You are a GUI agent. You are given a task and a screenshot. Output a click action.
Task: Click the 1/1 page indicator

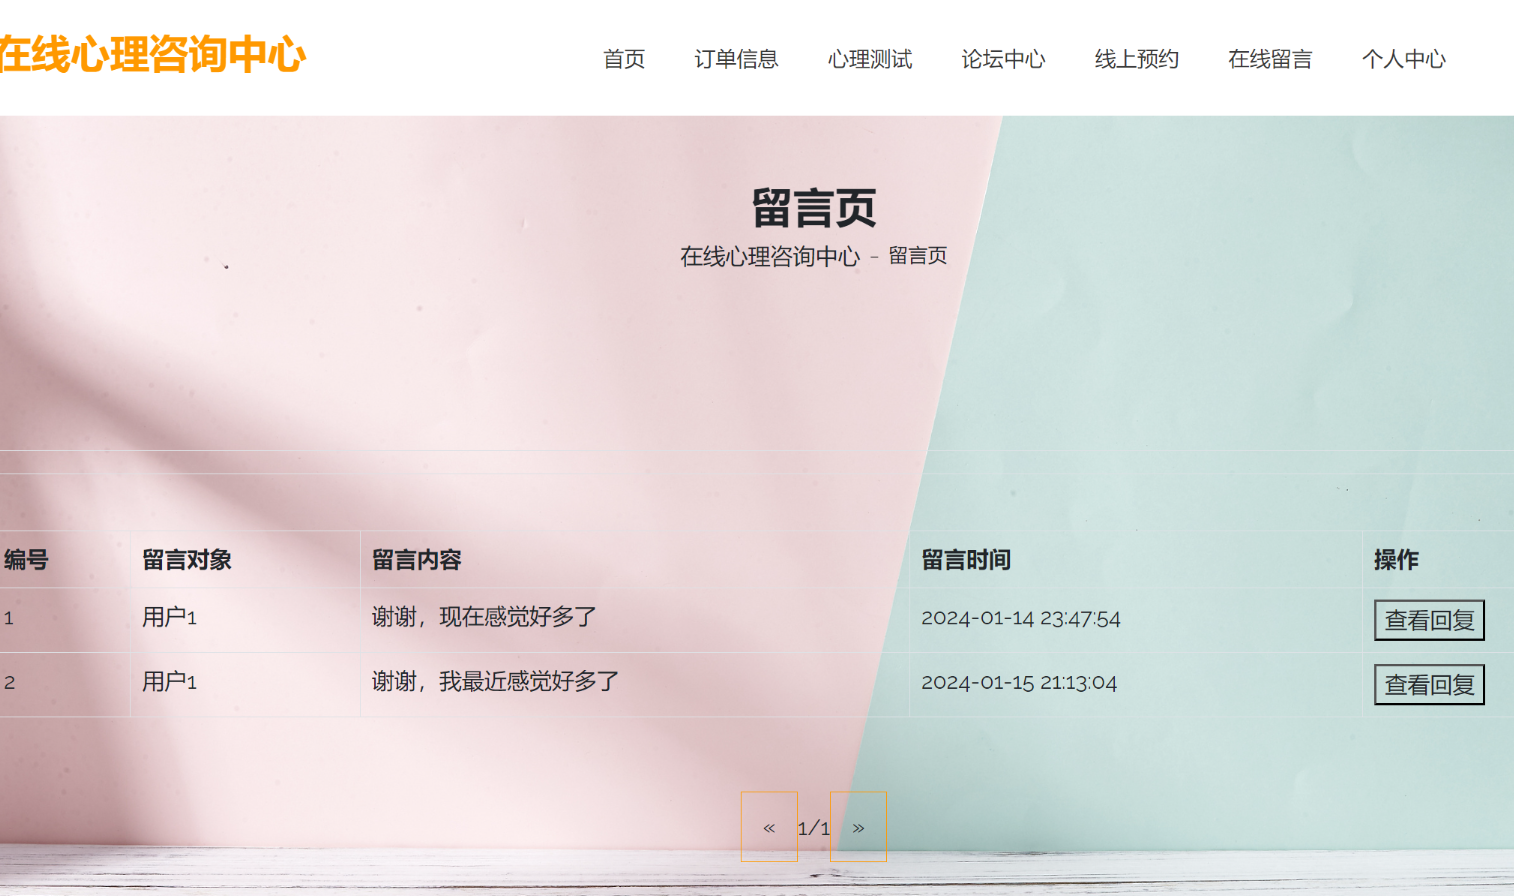(813, 827)
